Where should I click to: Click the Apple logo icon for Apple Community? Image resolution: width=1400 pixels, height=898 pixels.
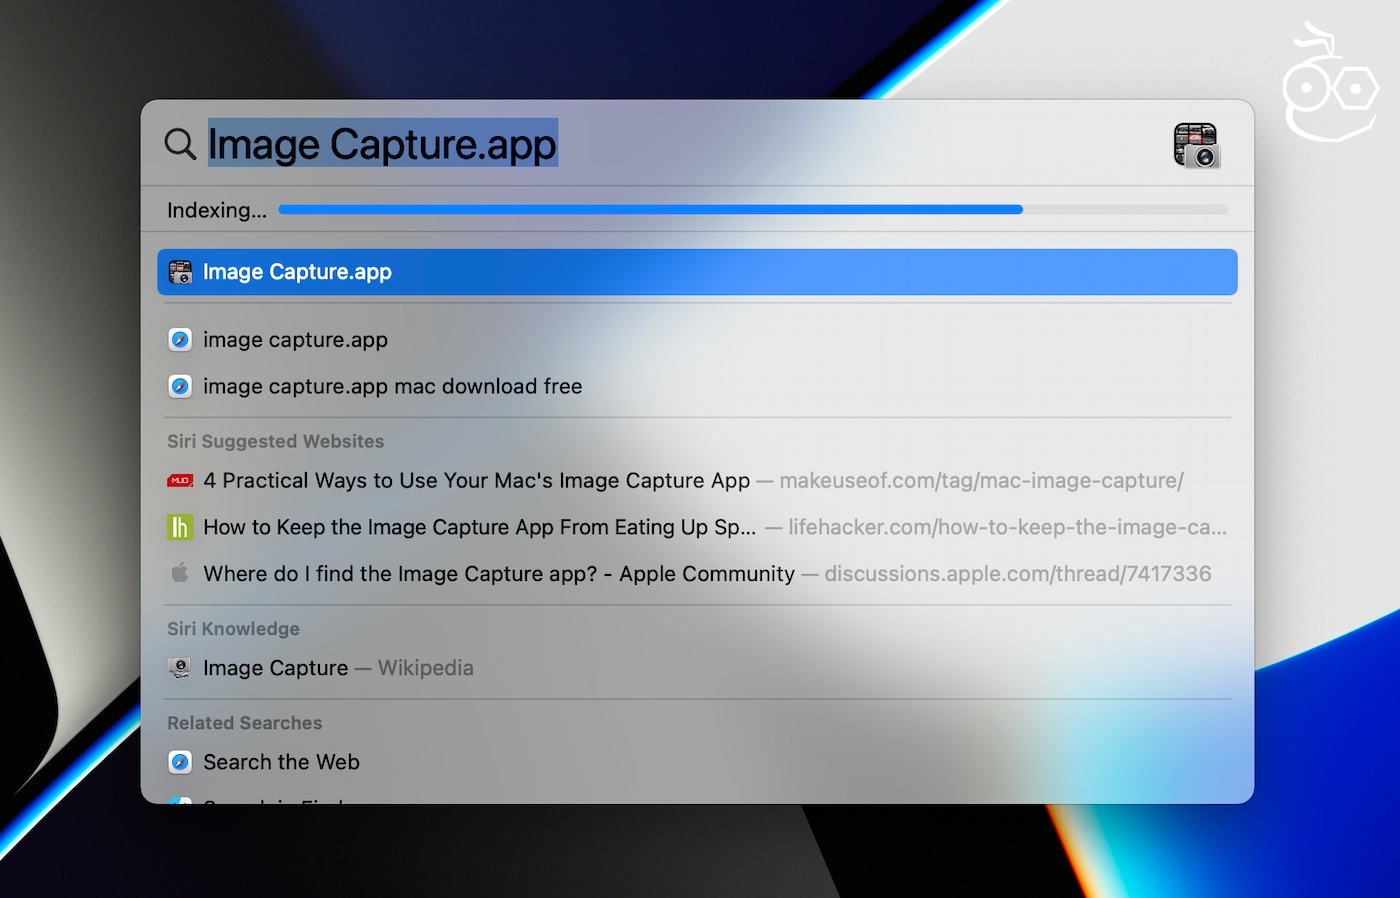pos(180,573)
